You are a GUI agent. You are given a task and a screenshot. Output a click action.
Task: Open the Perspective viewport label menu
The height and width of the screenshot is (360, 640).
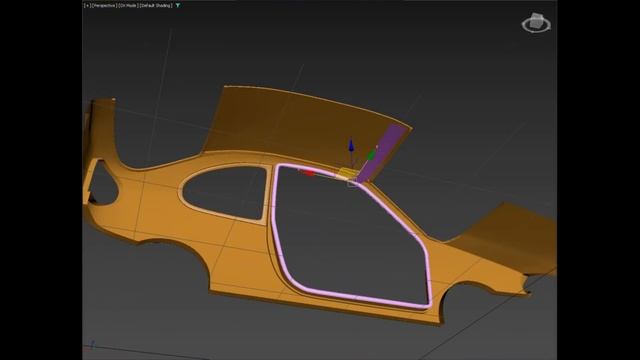pos(104,6)
